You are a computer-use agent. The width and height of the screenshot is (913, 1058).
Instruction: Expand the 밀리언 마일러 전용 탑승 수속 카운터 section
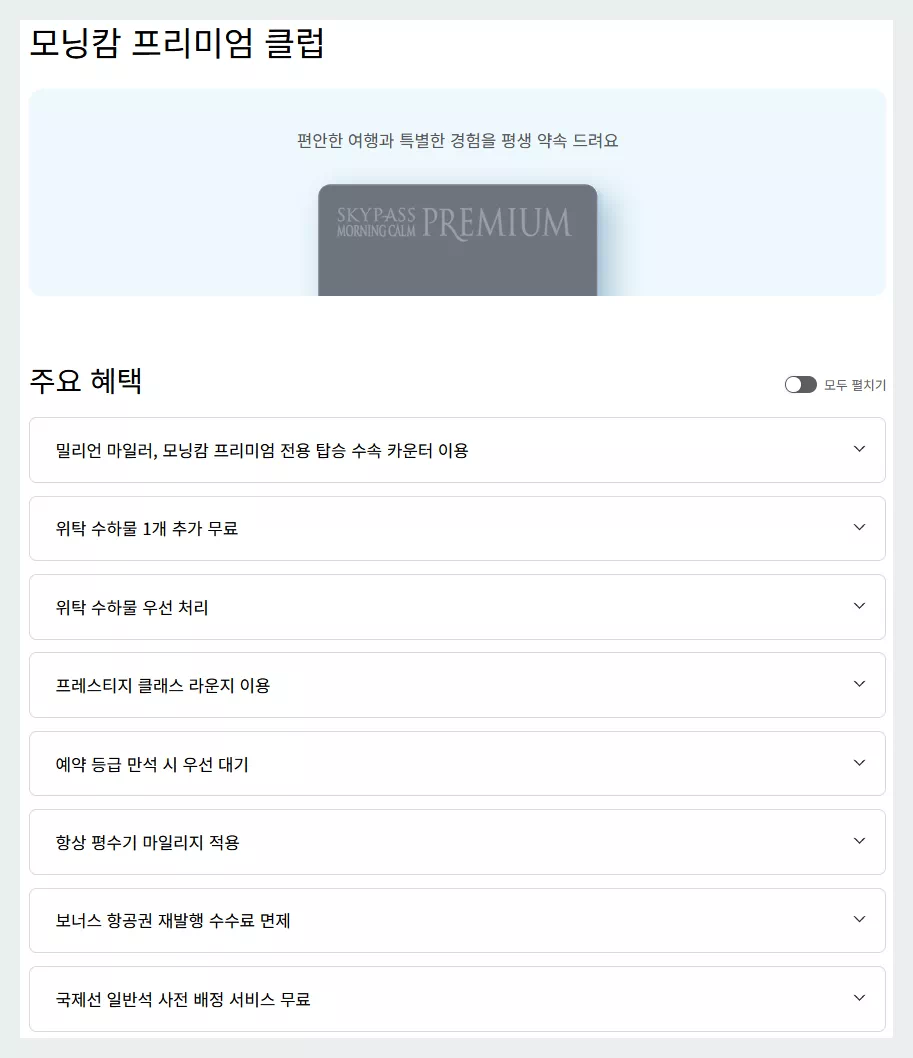tap(457, 450)
